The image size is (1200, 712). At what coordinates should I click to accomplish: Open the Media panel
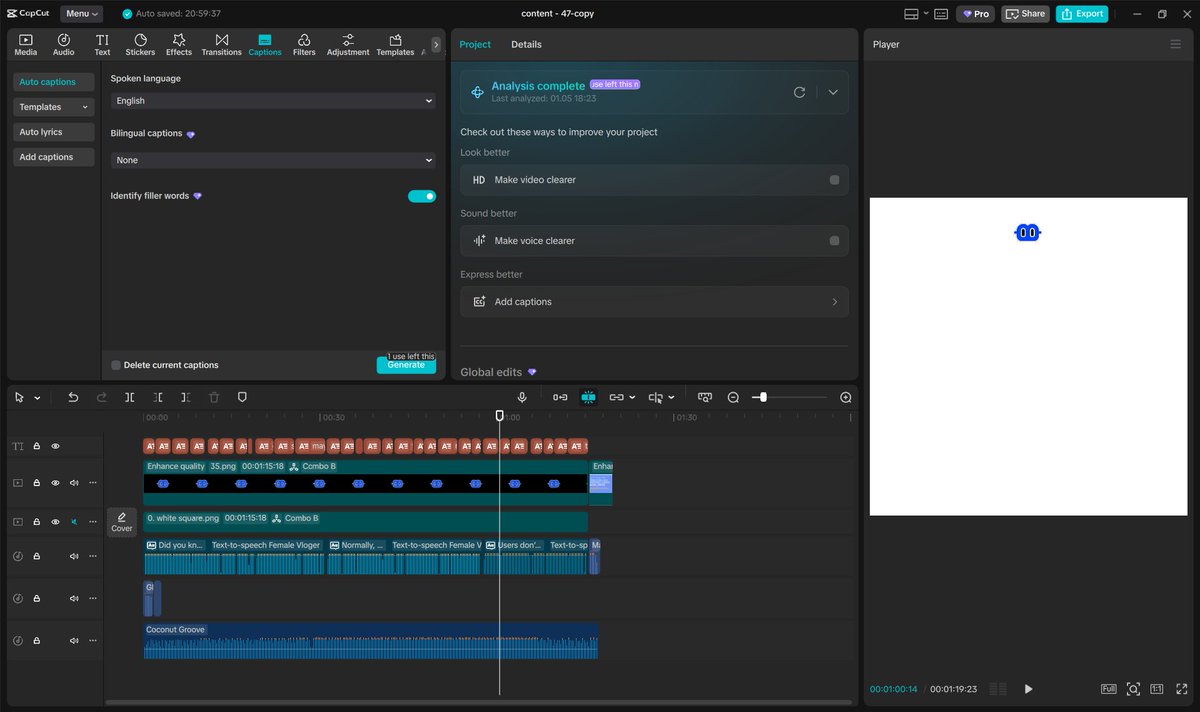point(26,45)
